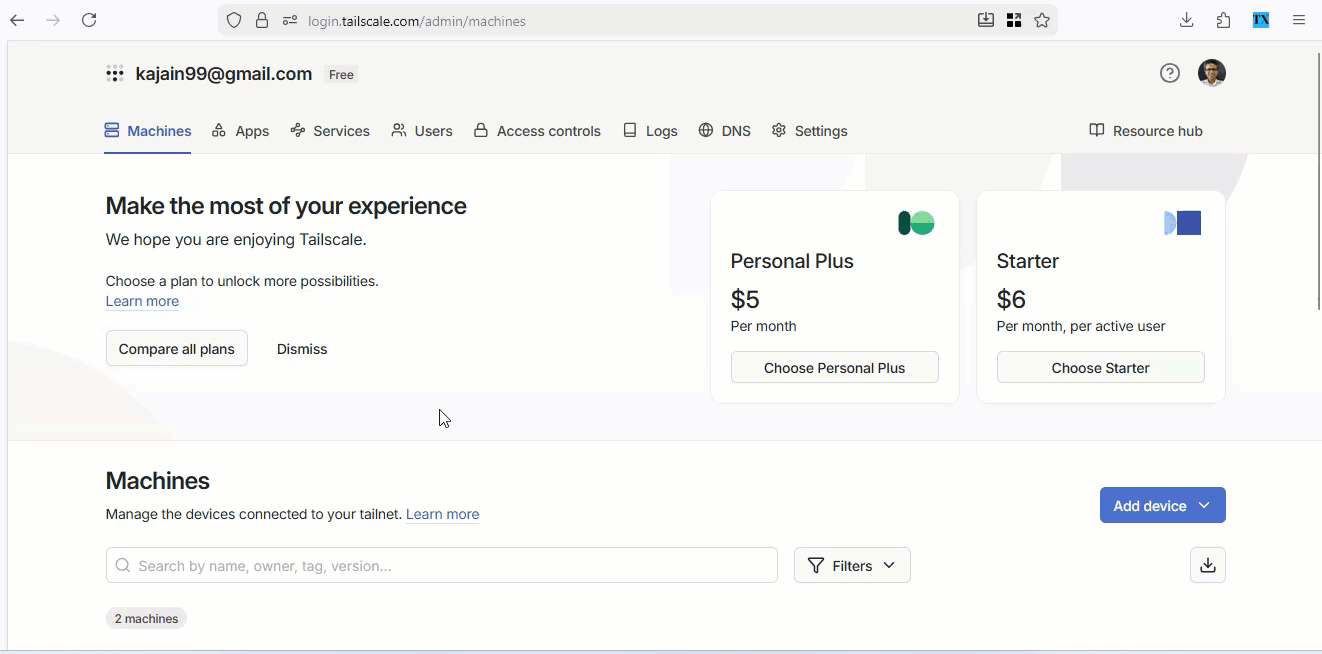Focus the machine search field
The width and height of the screenshot is (1322, 654).
pyautogui.click(x=450, y=565)
